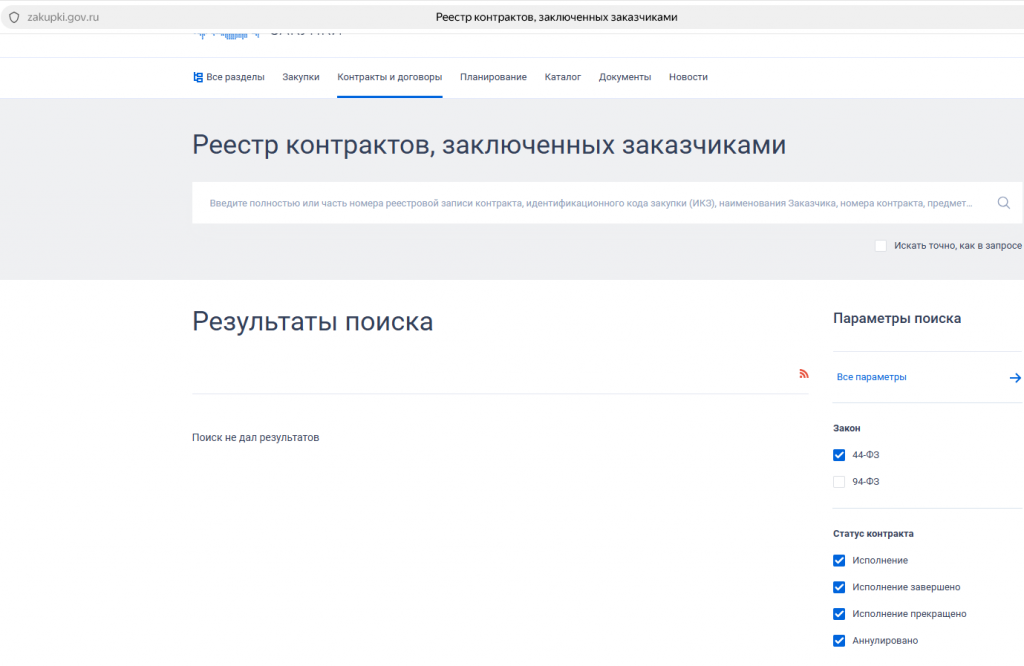Open the 'Закупки' menu

point(301,77)
